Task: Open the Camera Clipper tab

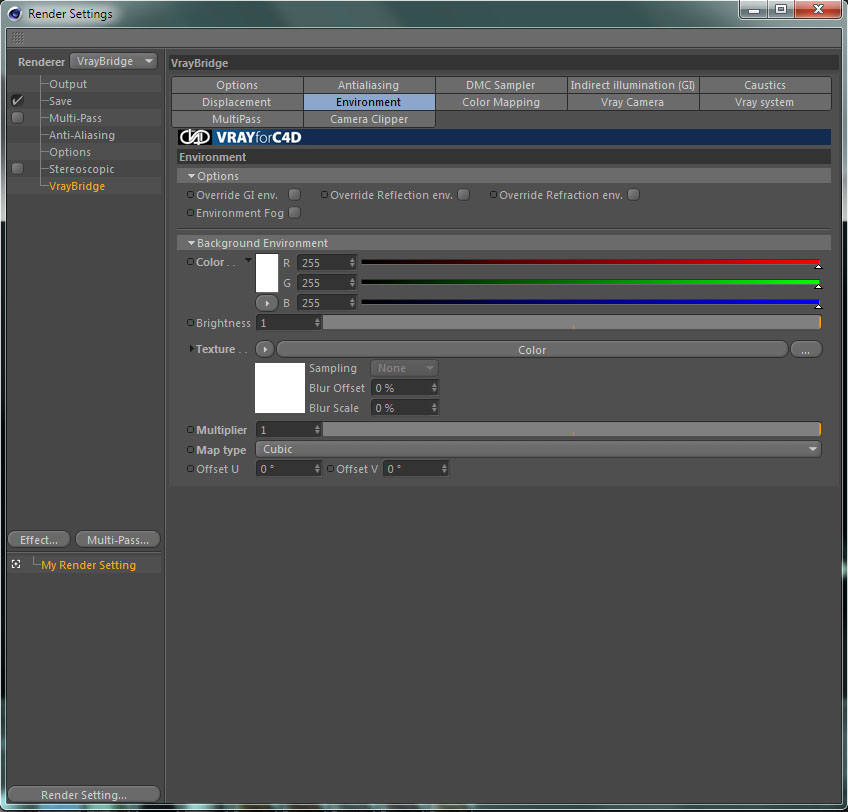Action: coord(369,119)
